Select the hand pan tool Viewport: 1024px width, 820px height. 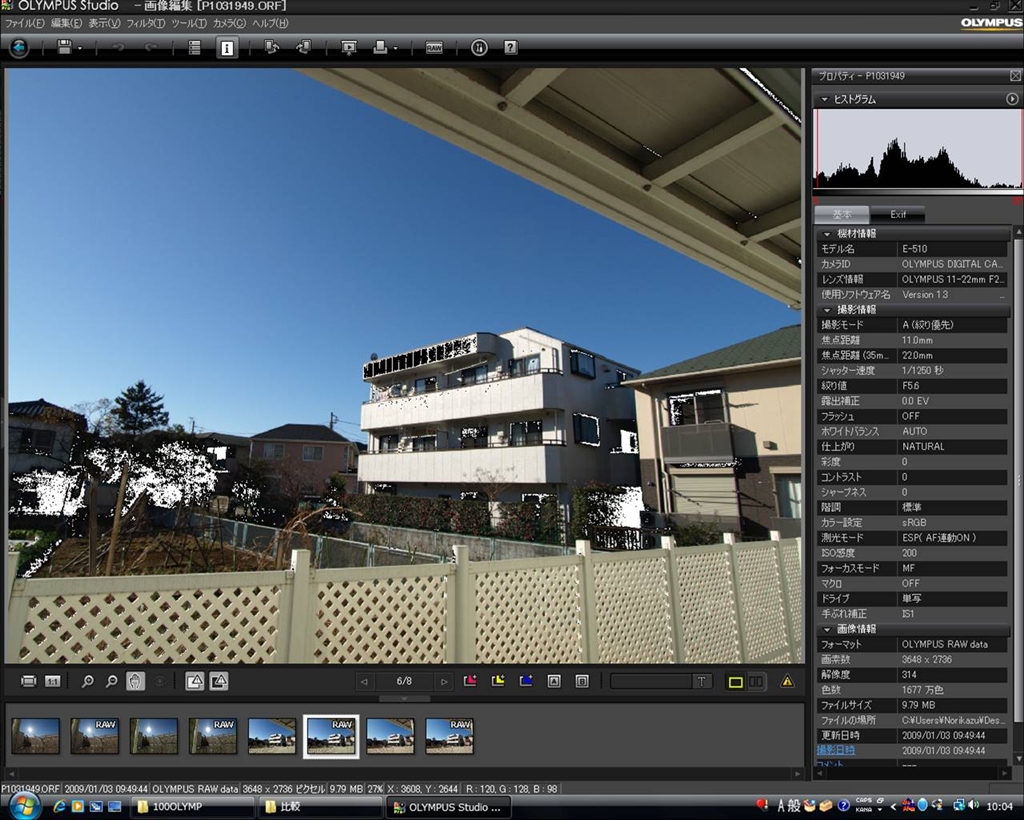click(x=136, y=681)
